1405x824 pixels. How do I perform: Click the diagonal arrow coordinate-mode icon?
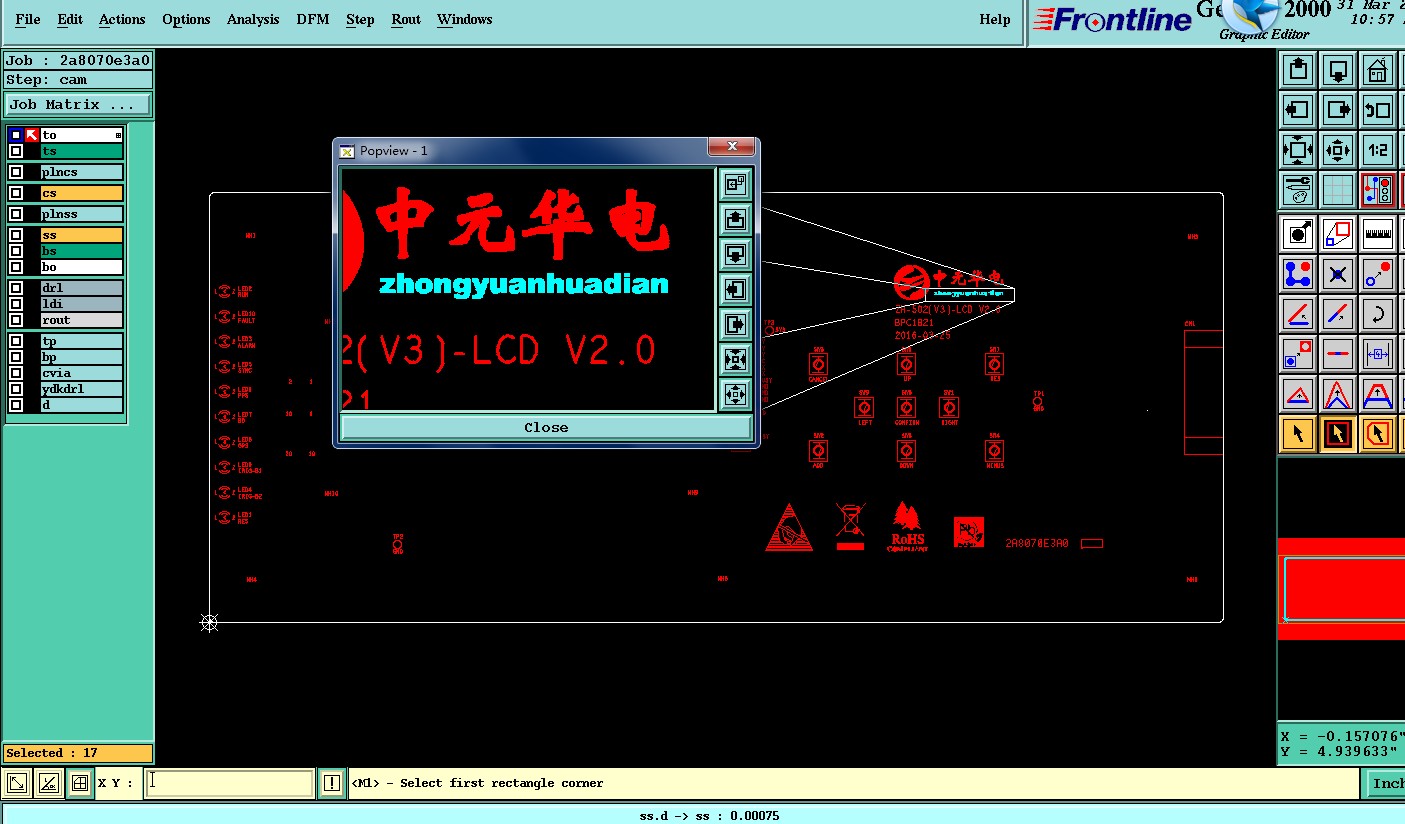pyautogui.click(x=16, y=783)
